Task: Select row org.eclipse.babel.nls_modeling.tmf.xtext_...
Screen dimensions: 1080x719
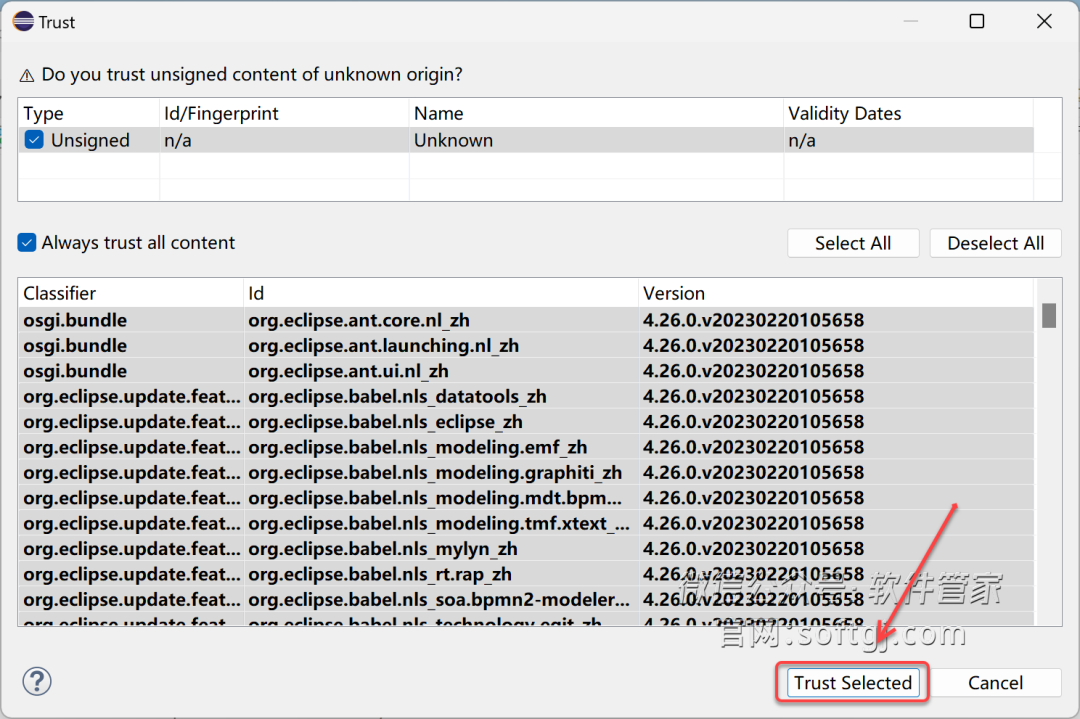Action: tap(526, 523)
